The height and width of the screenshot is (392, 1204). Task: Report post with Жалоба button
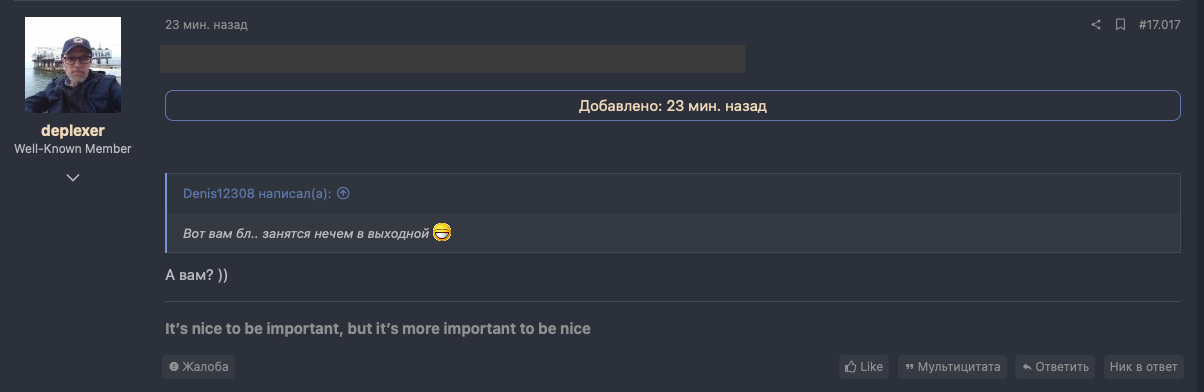coord(199,367)
